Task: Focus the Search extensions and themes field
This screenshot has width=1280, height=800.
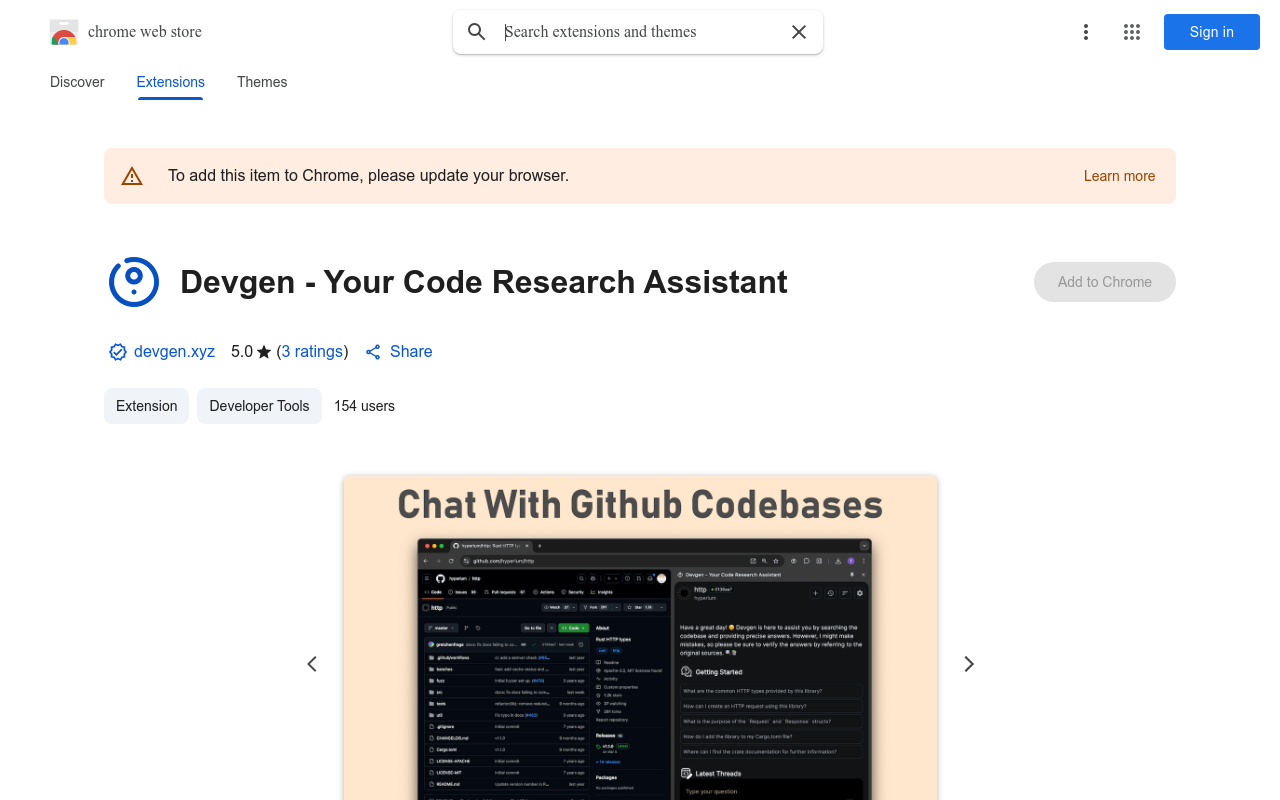Action: pos(640,32)
